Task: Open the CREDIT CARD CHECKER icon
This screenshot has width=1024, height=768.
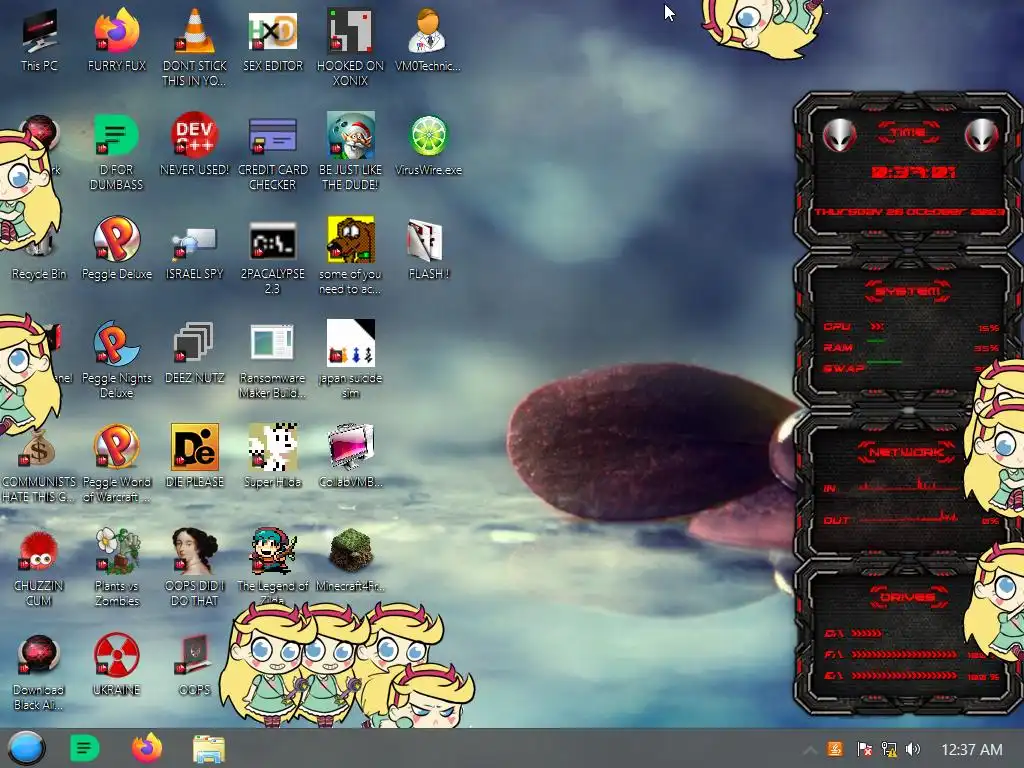Action: pyautogui.click(x=272, y=152)
